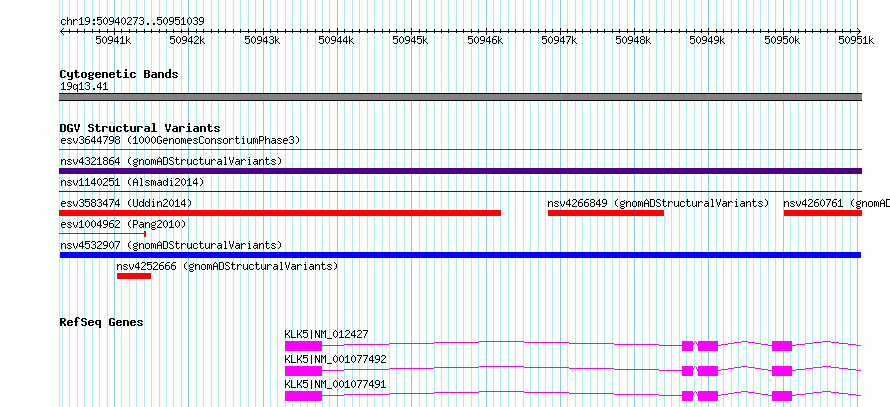Click the 50951k ruler tick label
The height and width of the screenshot is (407, 890).
tap(857, 40)
